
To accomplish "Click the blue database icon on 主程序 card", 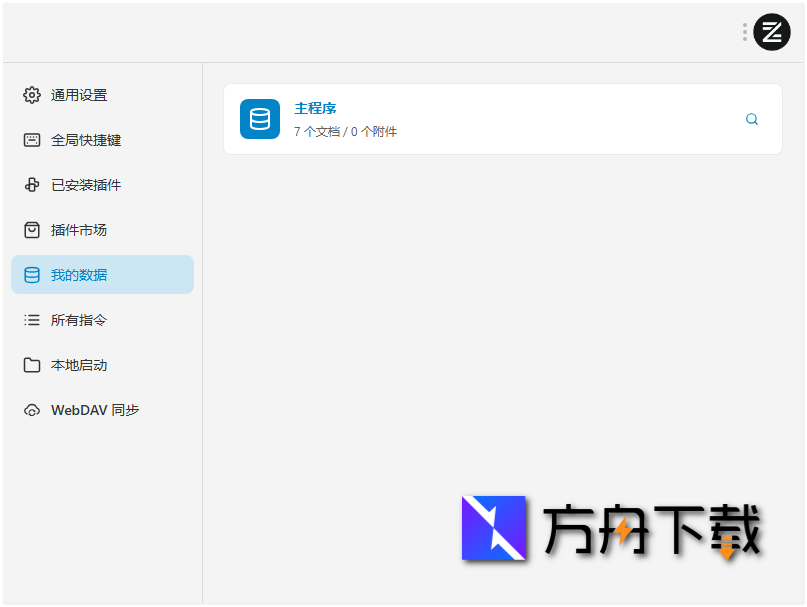I will (x=259, y=119).
